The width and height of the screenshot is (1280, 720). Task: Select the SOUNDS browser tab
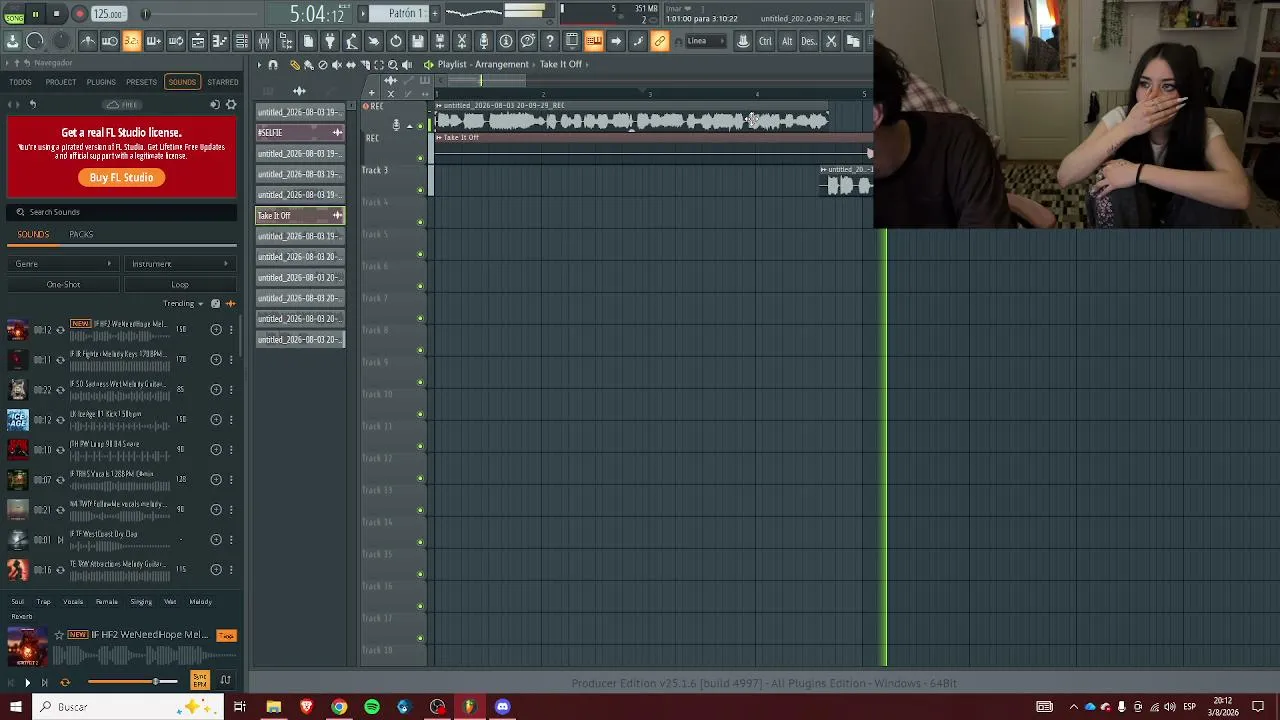pyautogui.click(x=182, y=82)
